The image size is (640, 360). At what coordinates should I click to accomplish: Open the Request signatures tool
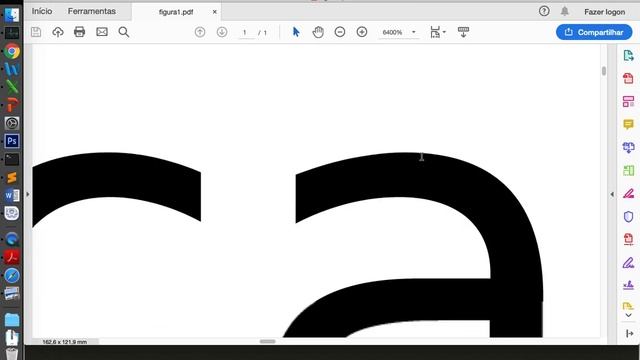coord(629,285)
